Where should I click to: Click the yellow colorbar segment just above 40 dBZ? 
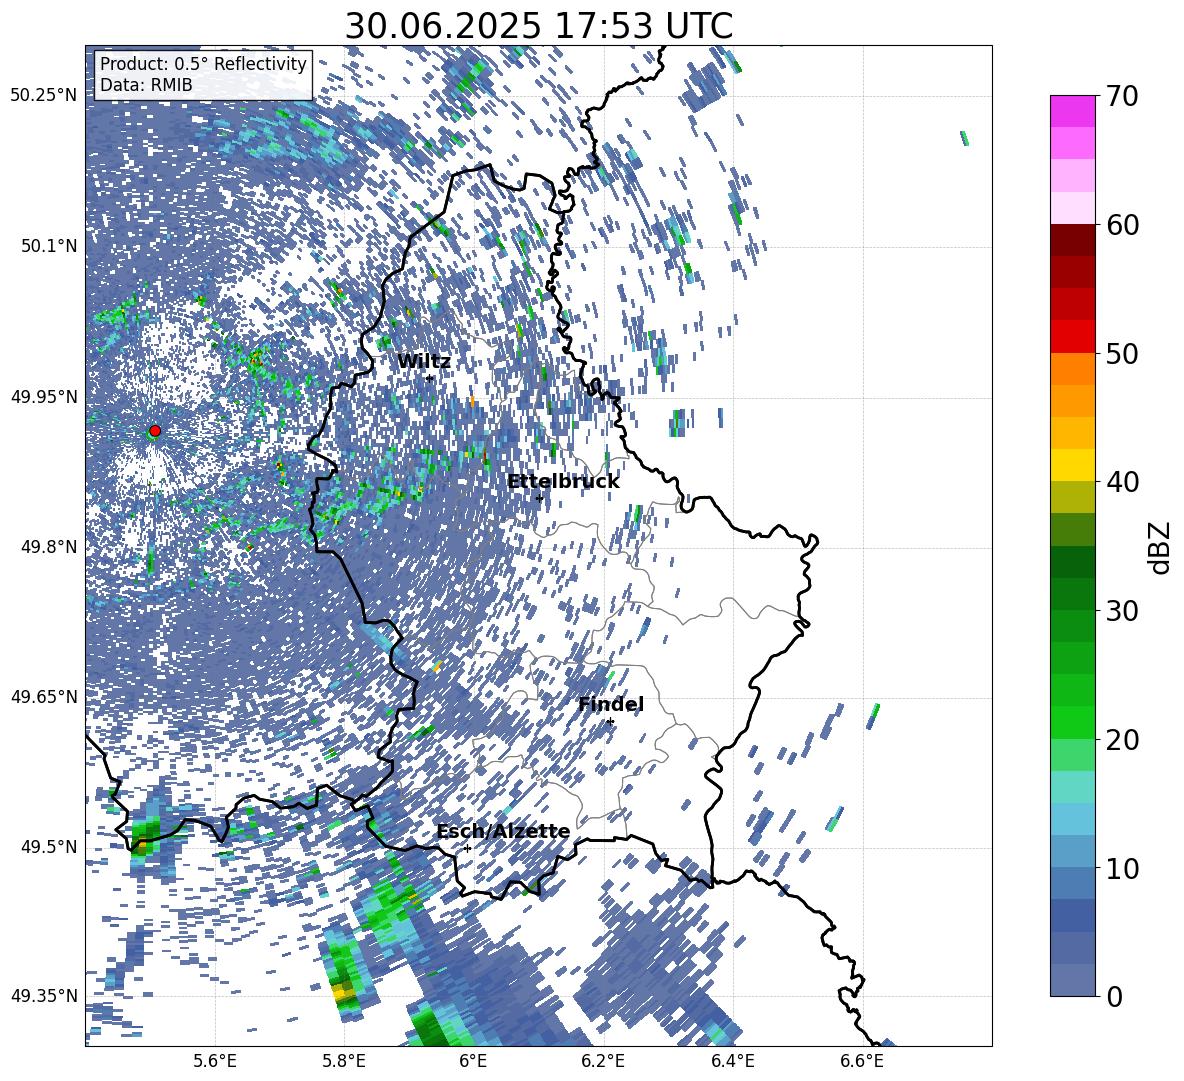point(1072,465)
